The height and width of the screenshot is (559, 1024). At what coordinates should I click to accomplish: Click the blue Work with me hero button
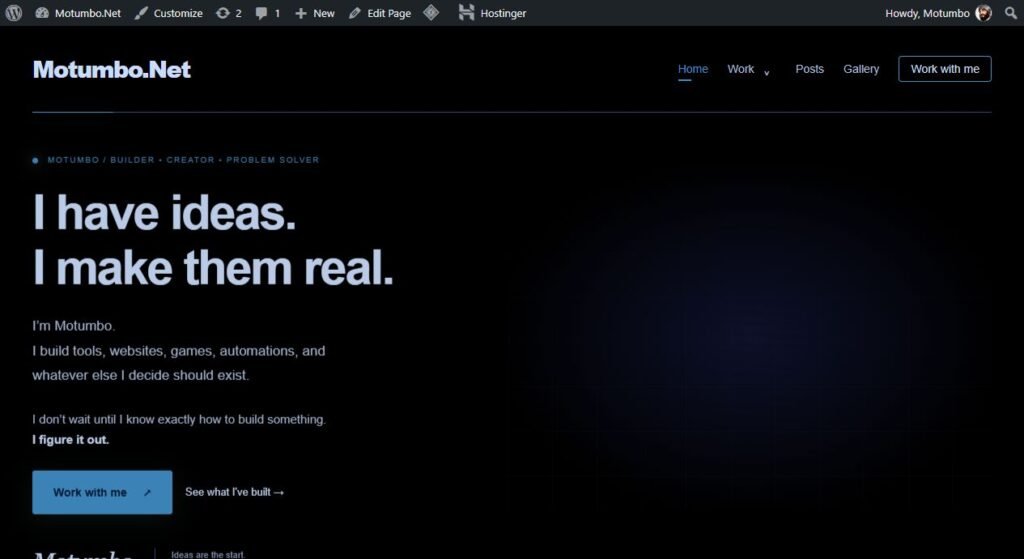103,492
